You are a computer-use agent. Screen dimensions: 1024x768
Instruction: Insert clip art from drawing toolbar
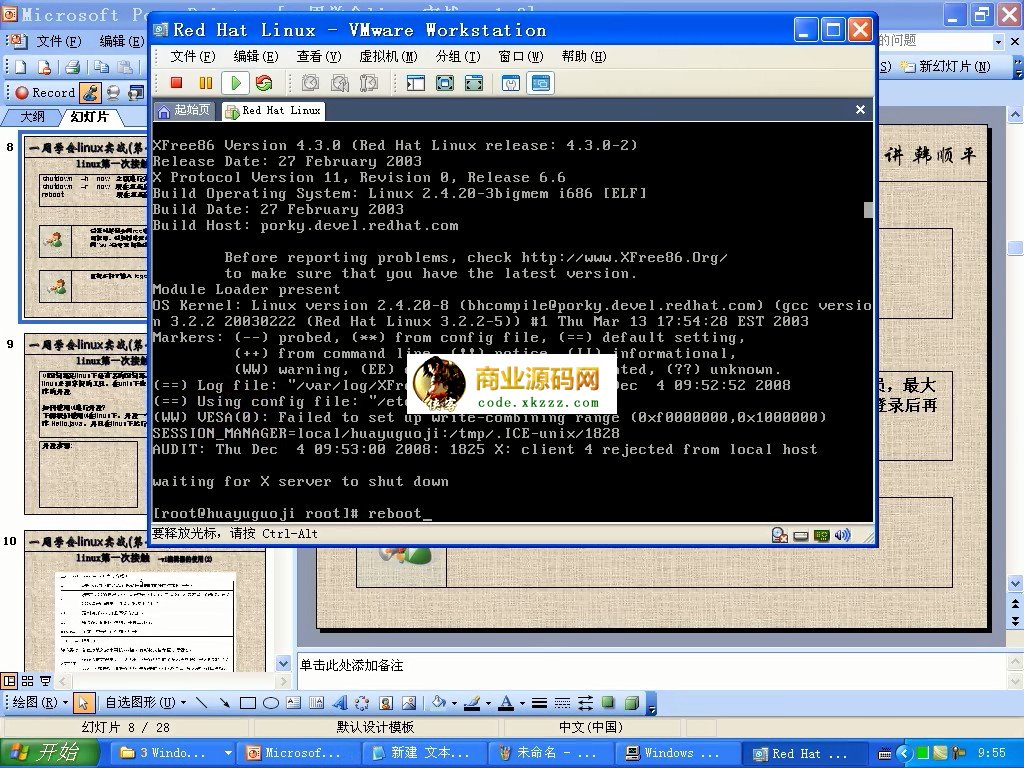click(385, 703)
